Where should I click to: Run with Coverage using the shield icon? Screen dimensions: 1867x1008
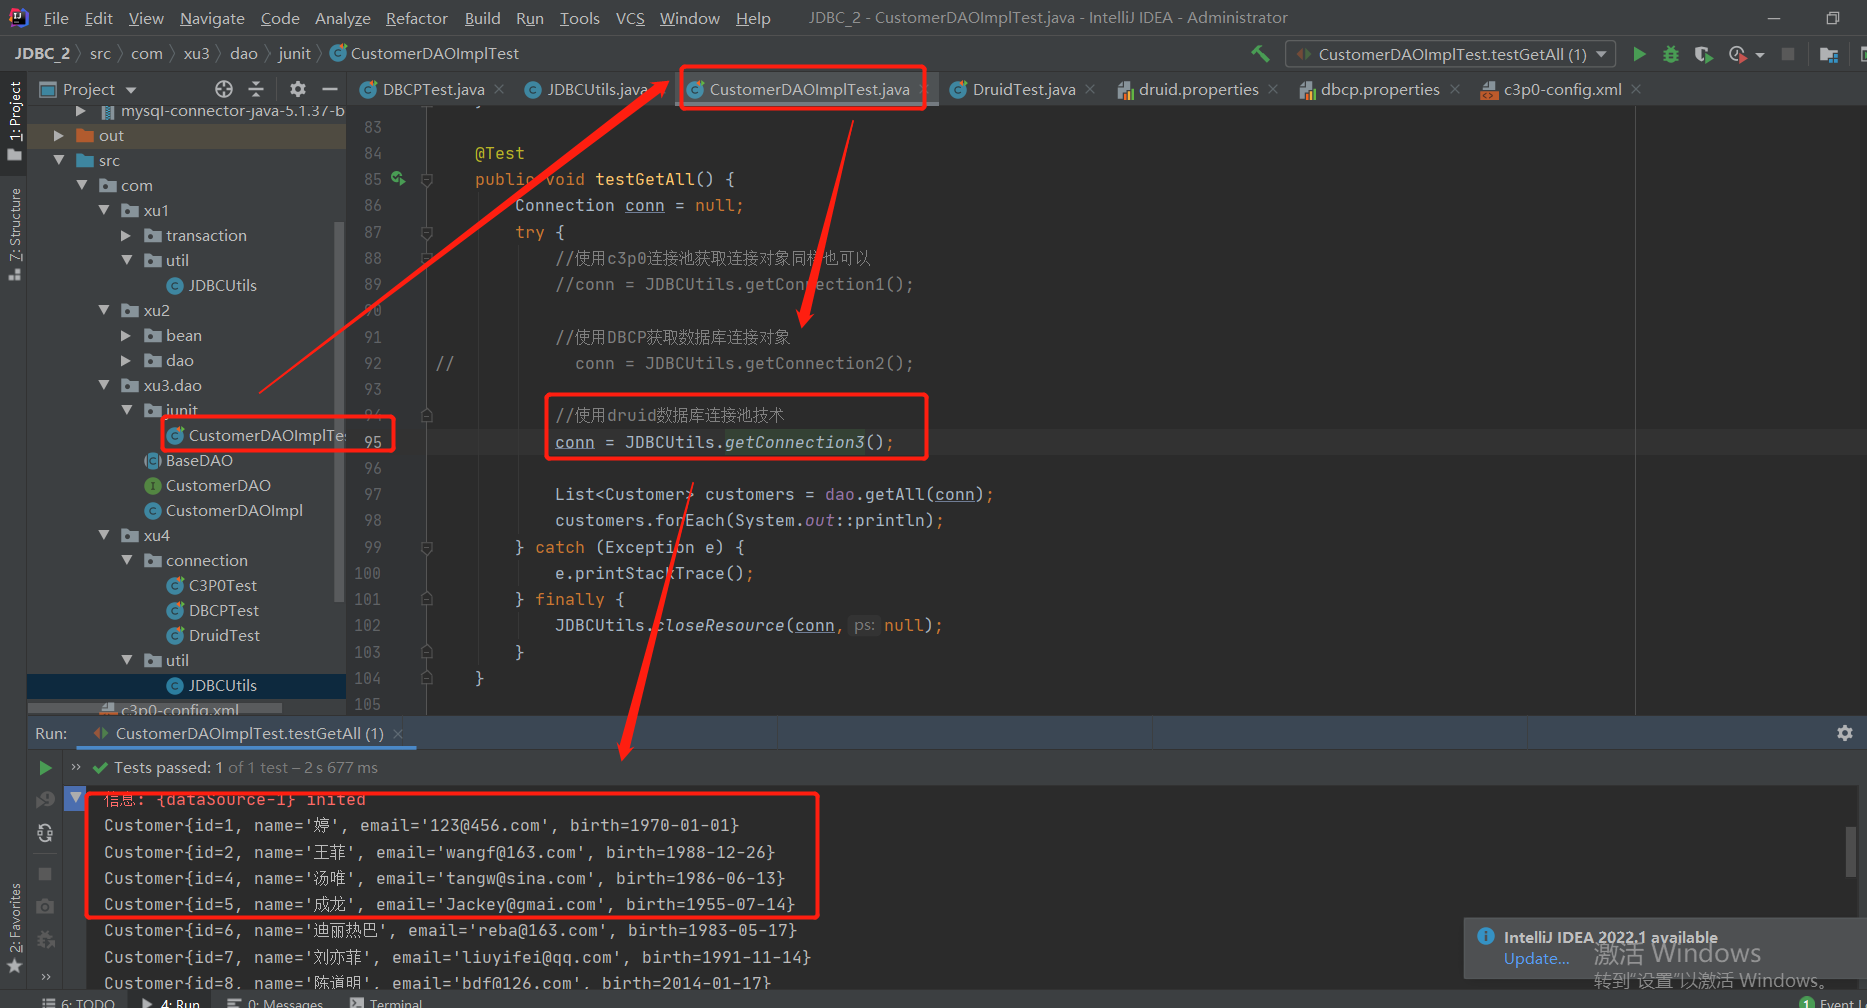pyautogui.click(x=1703, y=54)
